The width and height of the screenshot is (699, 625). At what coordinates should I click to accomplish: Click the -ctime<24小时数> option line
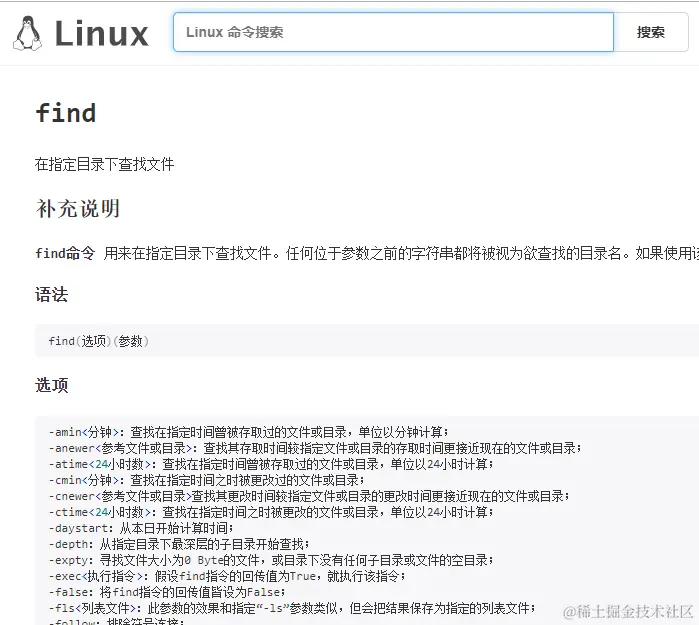coord(271,512)
